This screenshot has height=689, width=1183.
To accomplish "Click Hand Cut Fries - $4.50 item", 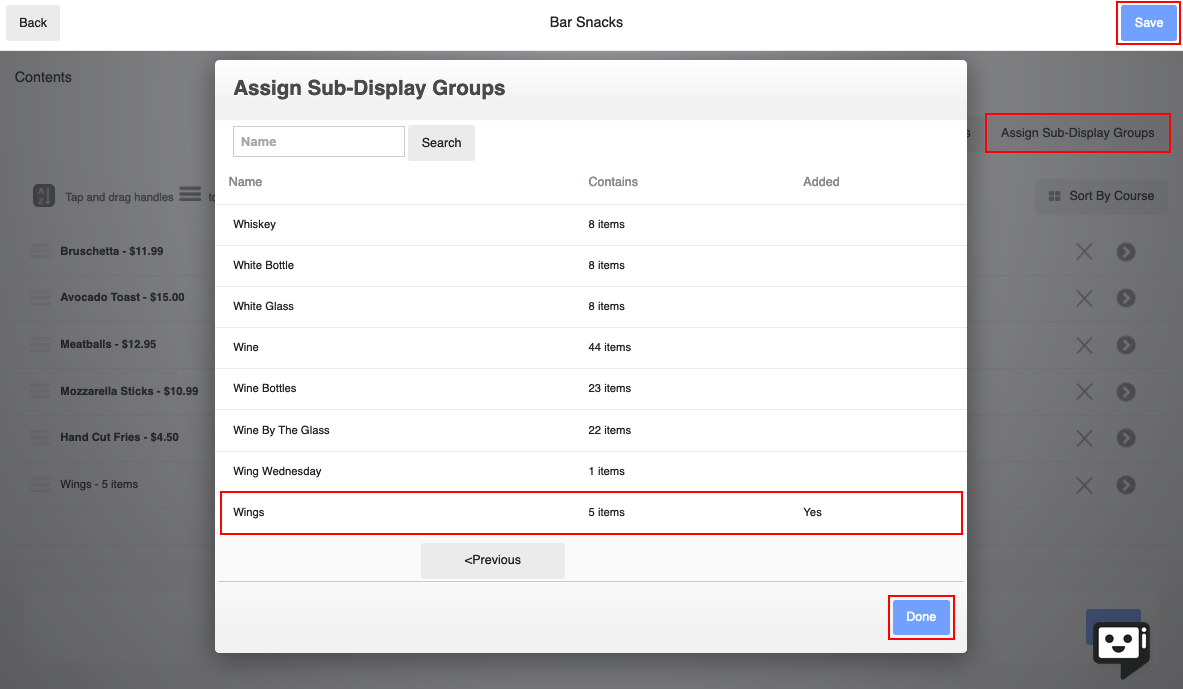I will (119, 437).
